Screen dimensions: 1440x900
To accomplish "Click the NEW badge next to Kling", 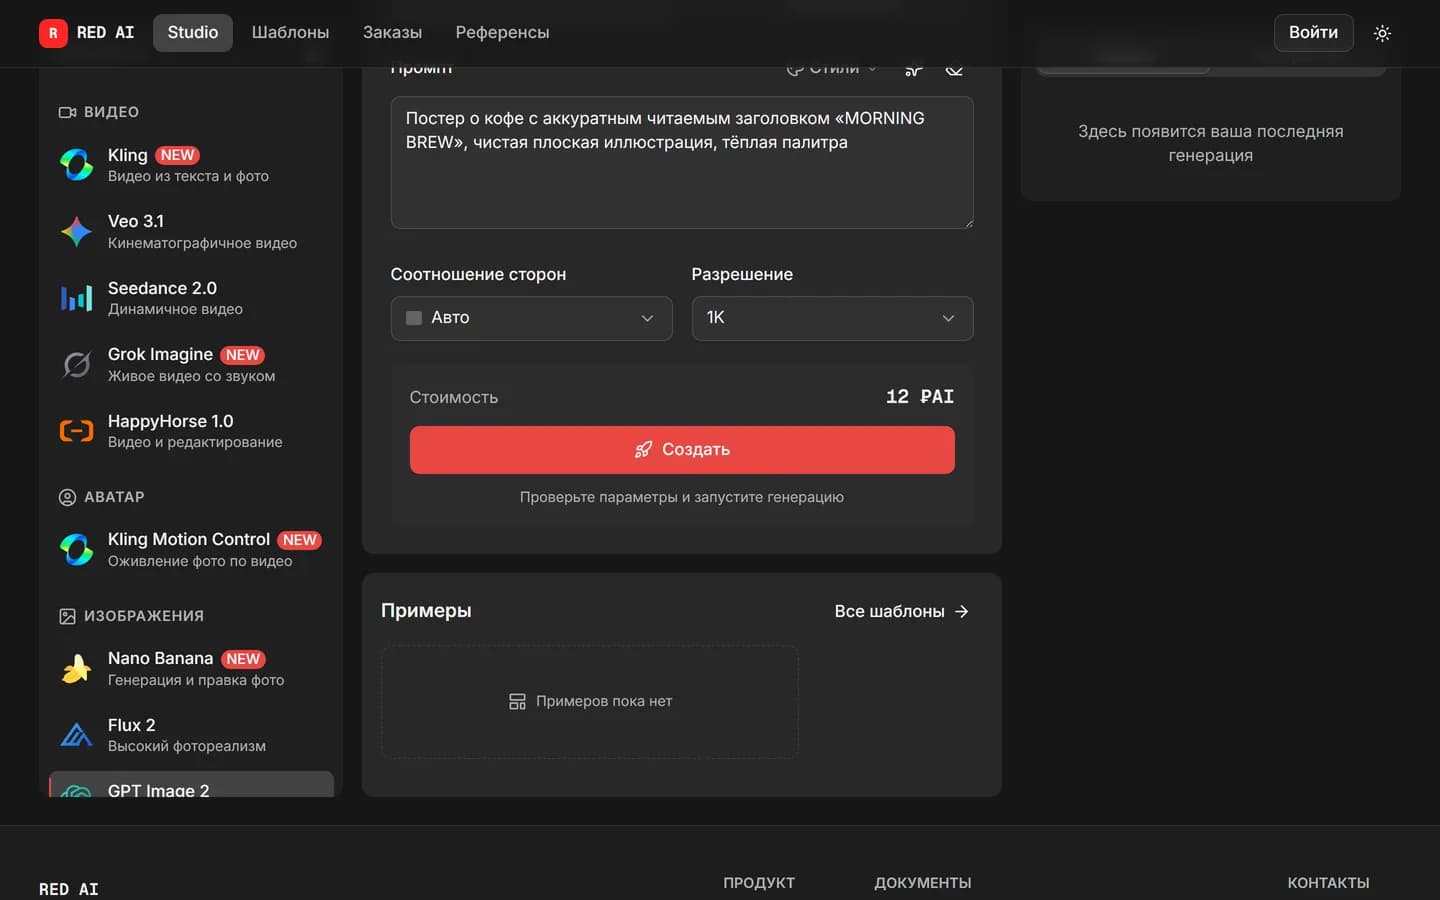I will click(177, 155).
